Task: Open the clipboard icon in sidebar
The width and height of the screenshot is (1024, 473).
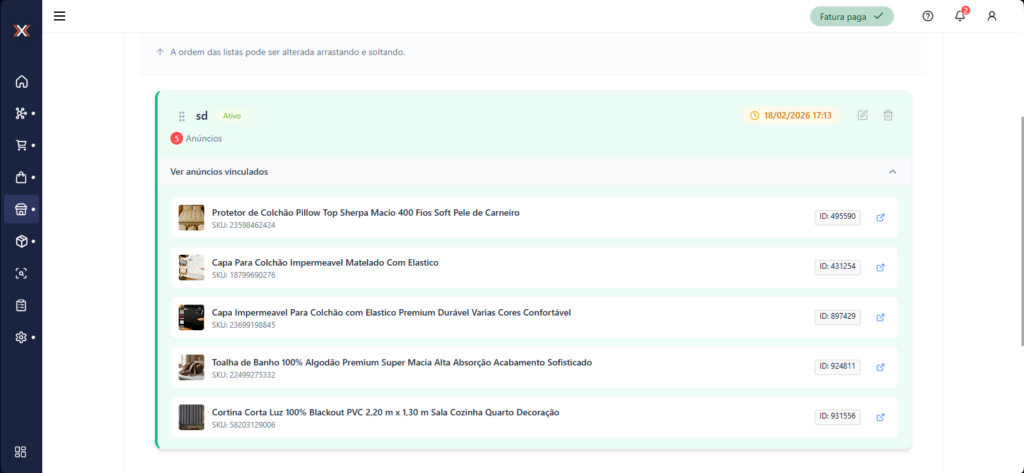Action: (21, 305)
